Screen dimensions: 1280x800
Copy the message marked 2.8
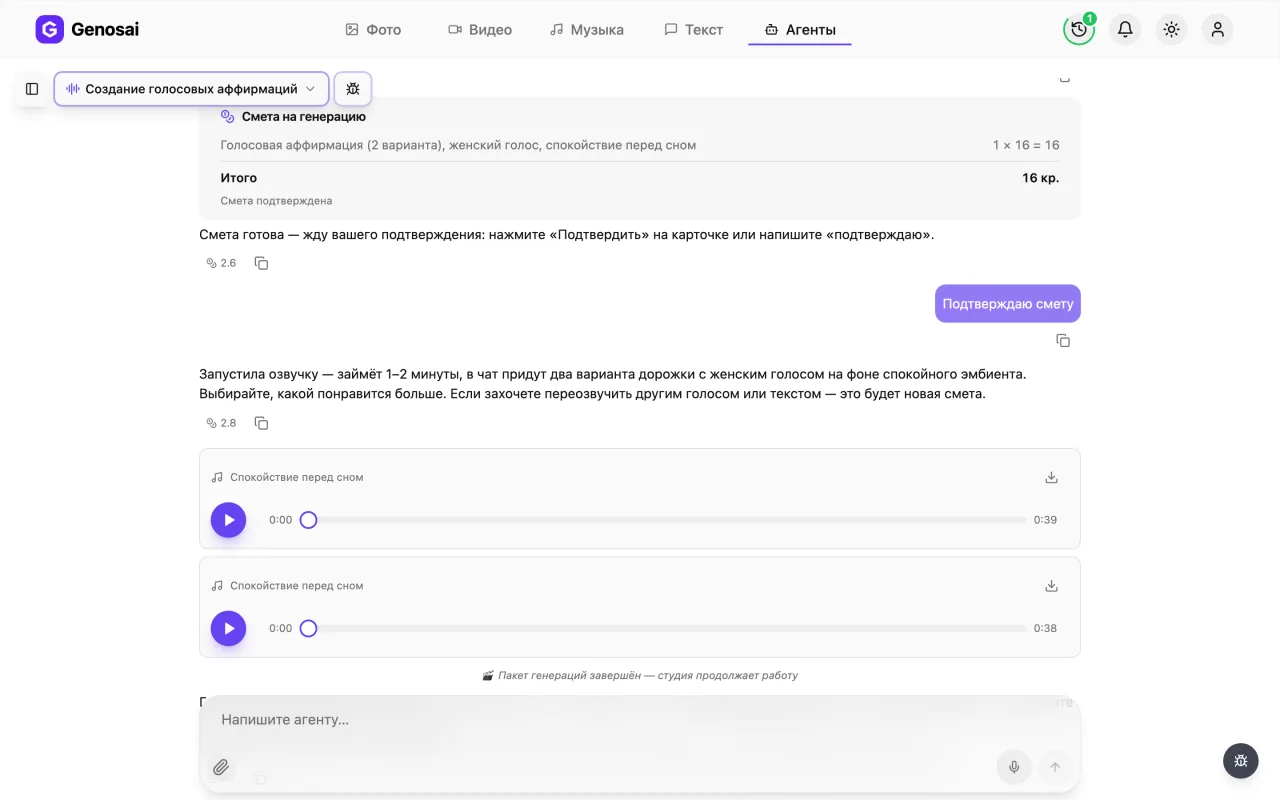point(261,423)
